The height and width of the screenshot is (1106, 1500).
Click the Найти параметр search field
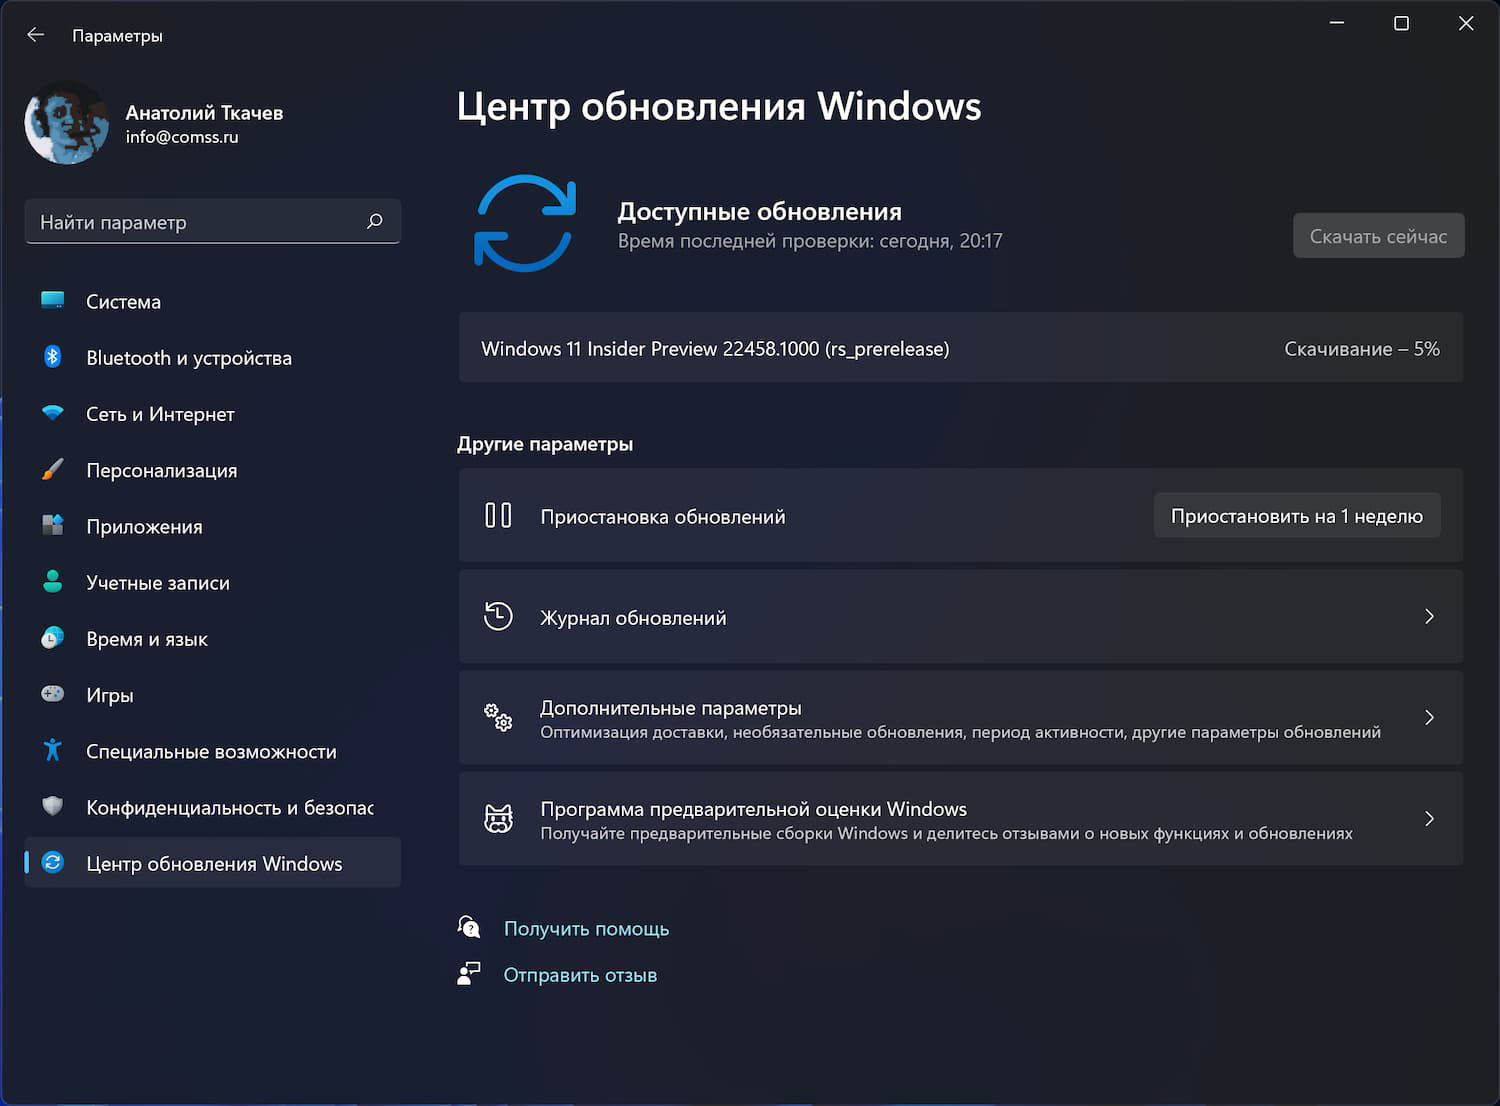pos(213,221)
